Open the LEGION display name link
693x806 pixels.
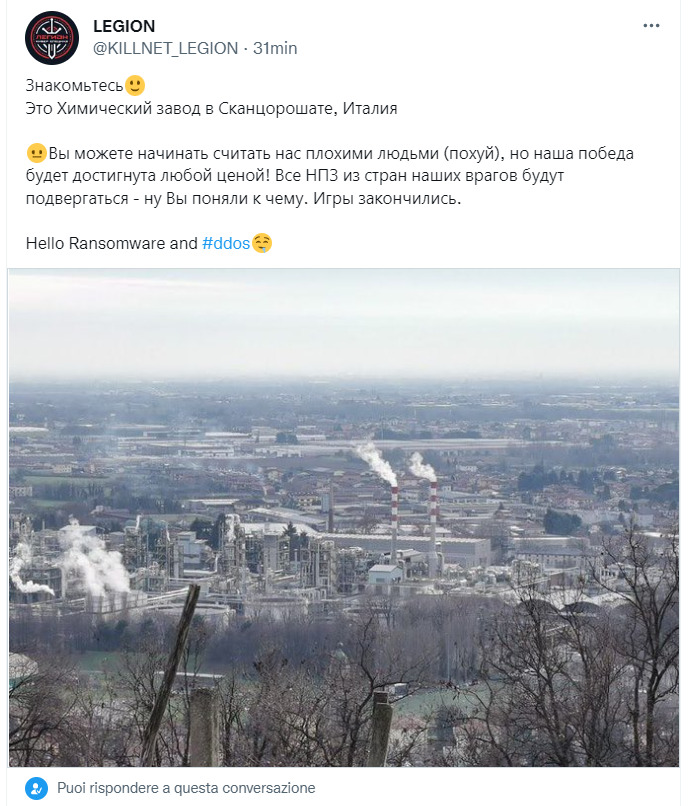124,26
